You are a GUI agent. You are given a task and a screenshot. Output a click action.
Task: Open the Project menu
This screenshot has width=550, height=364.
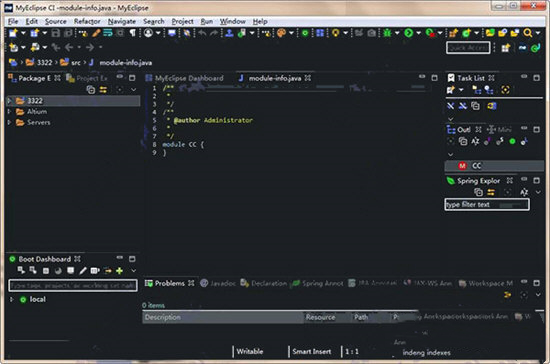pyautogui.click(x=182, y=21)
